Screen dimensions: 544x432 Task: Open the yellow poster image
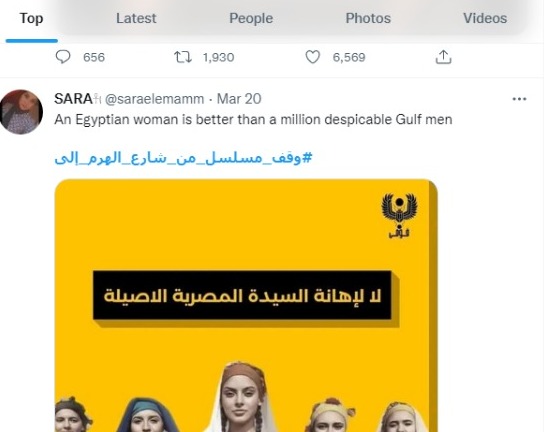point(246,305)
